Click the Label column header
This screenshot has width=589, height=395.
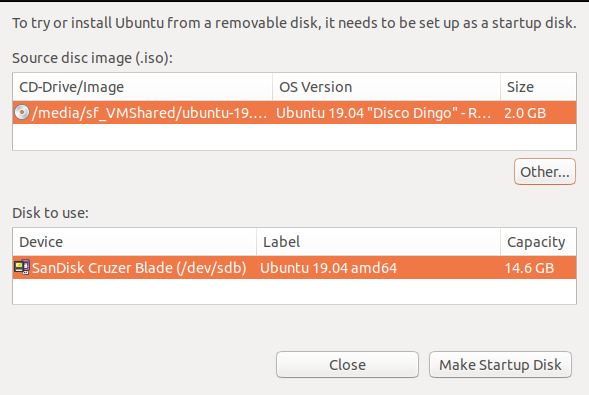[x=378, y=242]
